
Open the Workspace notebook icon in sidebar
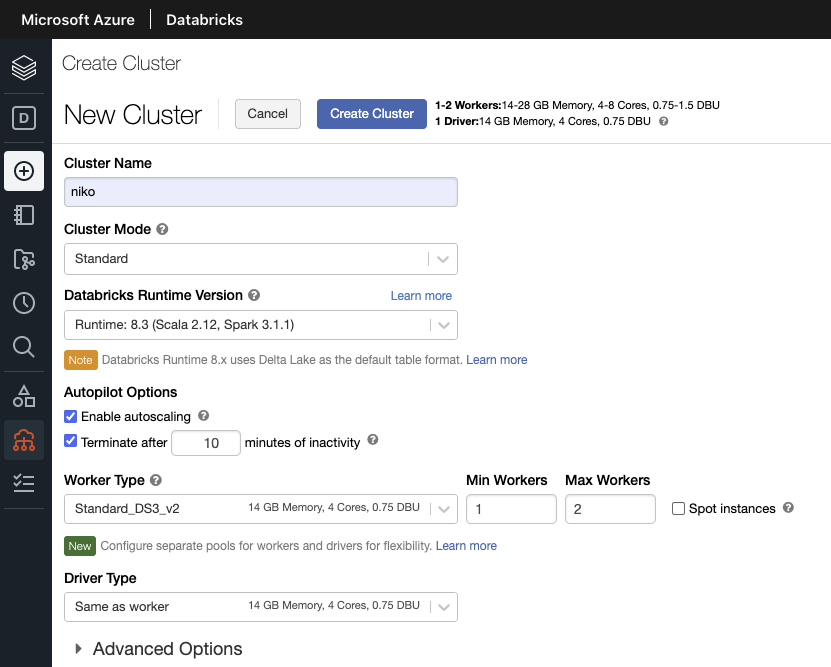click(24, 215)
